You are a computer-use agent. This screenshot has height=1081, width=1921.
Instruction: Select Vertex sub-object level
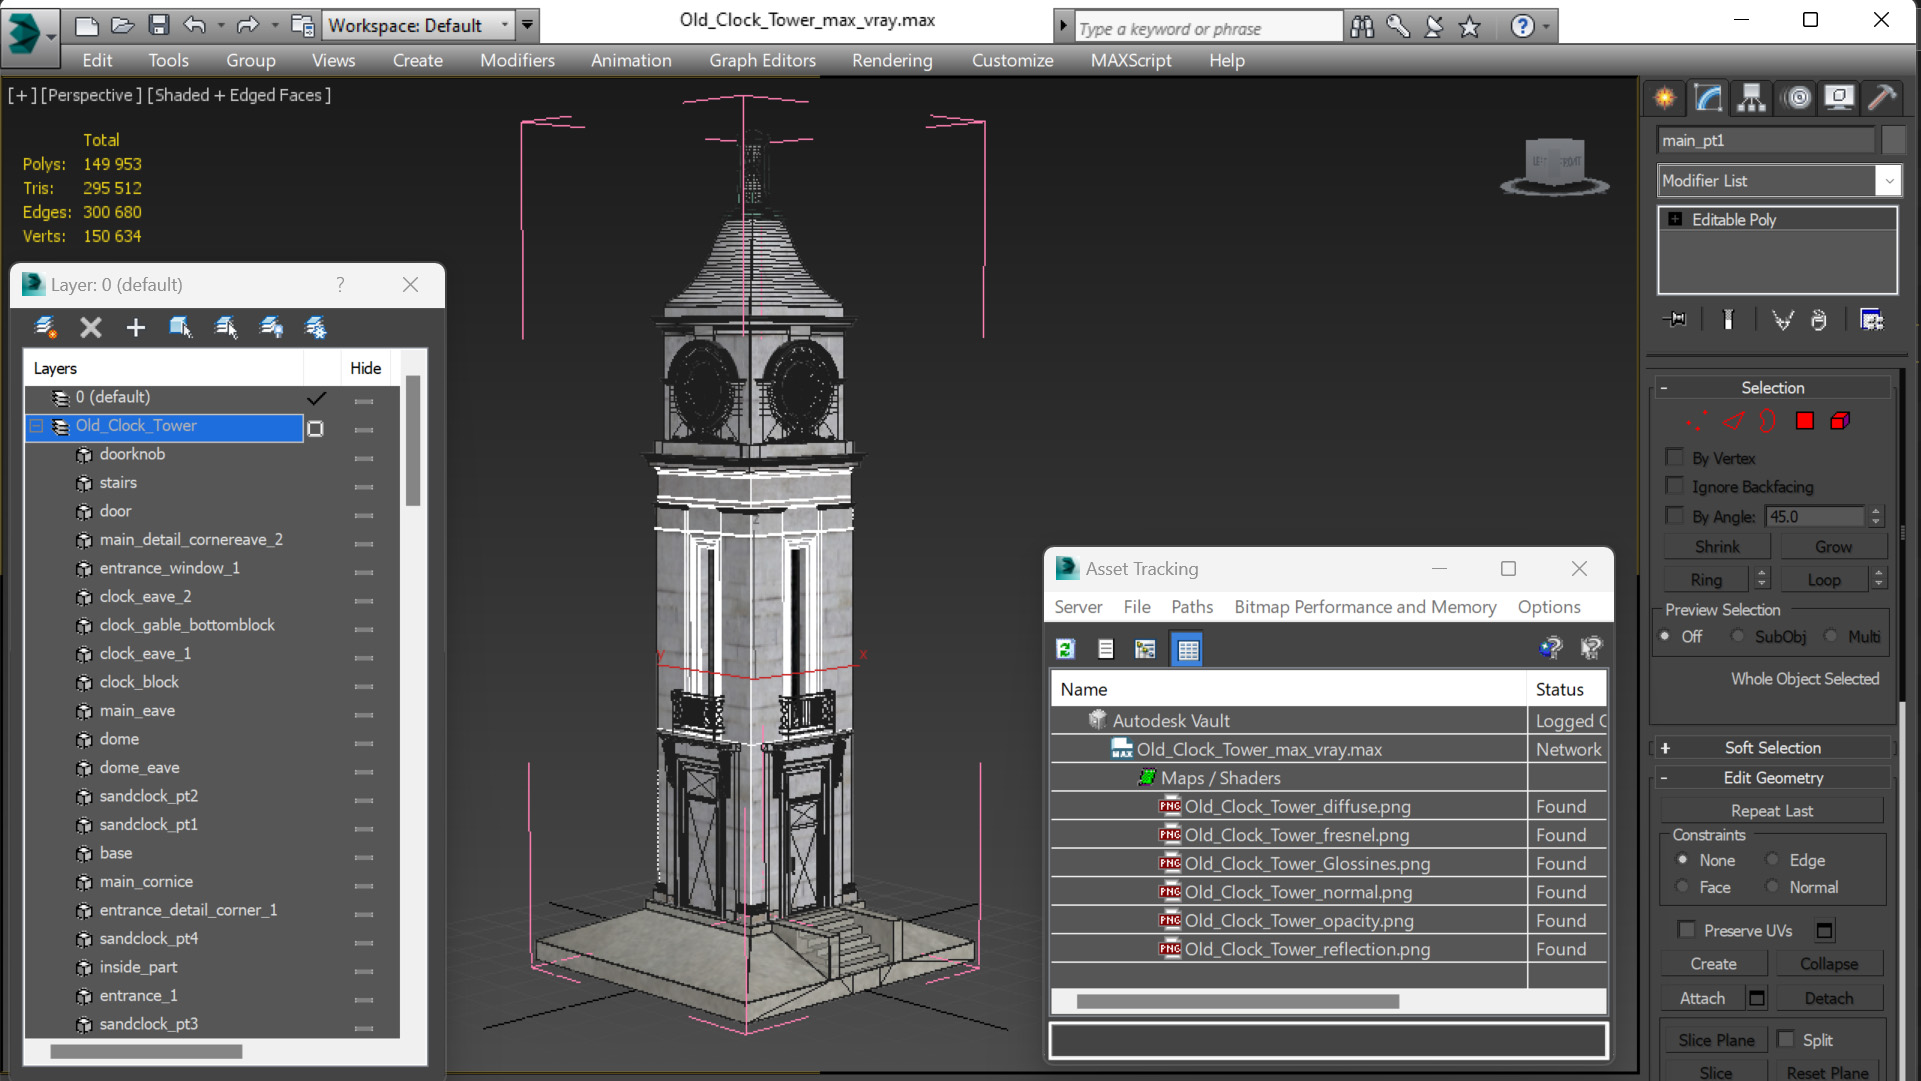1695,421
